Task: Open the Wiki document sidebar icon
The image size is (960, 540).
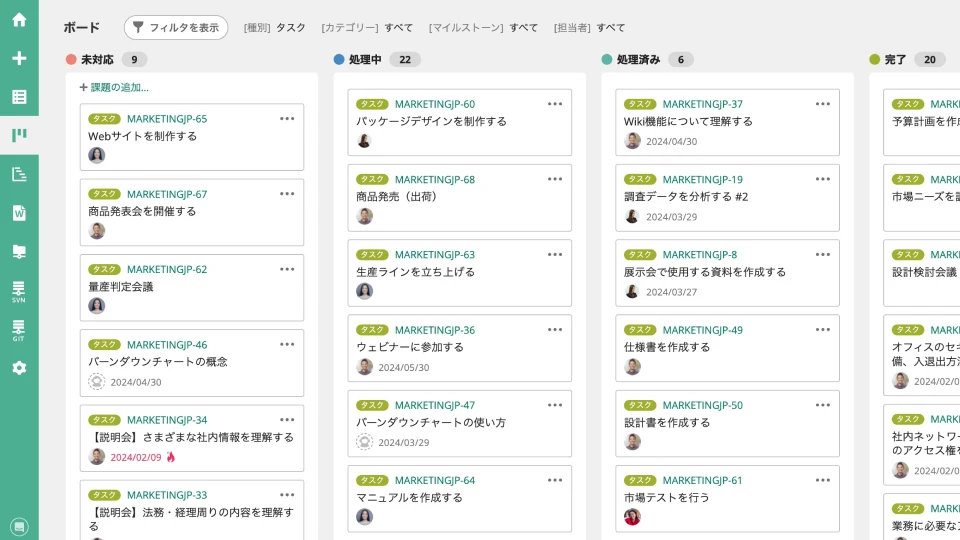Action: 19,213
